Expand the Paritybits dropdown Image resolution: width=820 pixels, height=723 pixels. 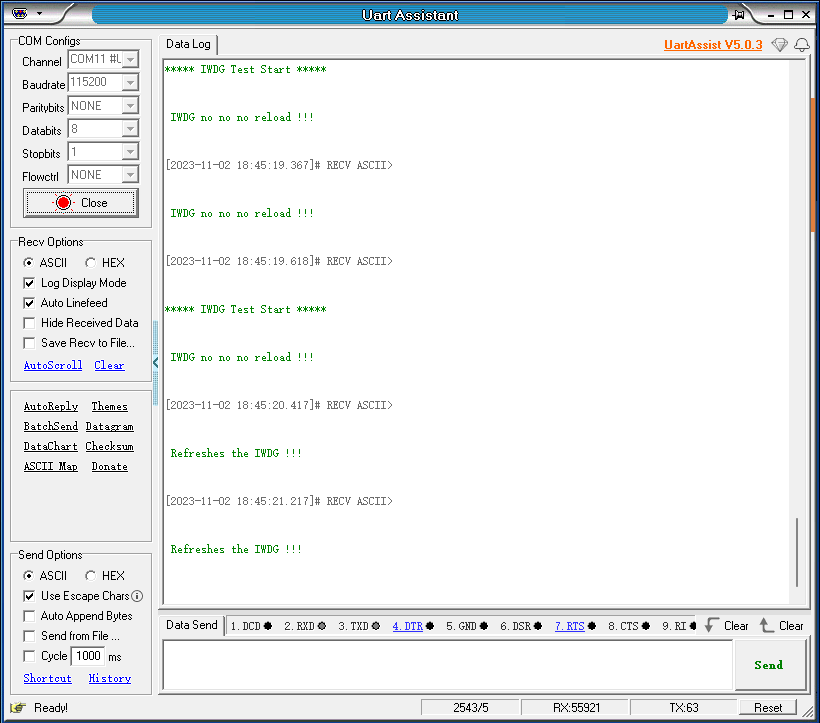(x=130, y=106)
